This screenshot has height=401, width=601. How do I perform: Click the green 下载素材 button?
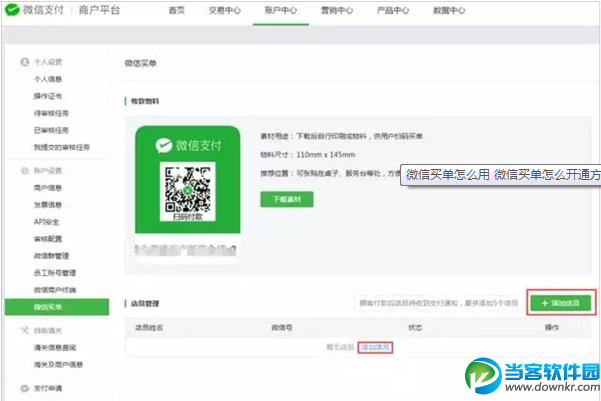287,199
